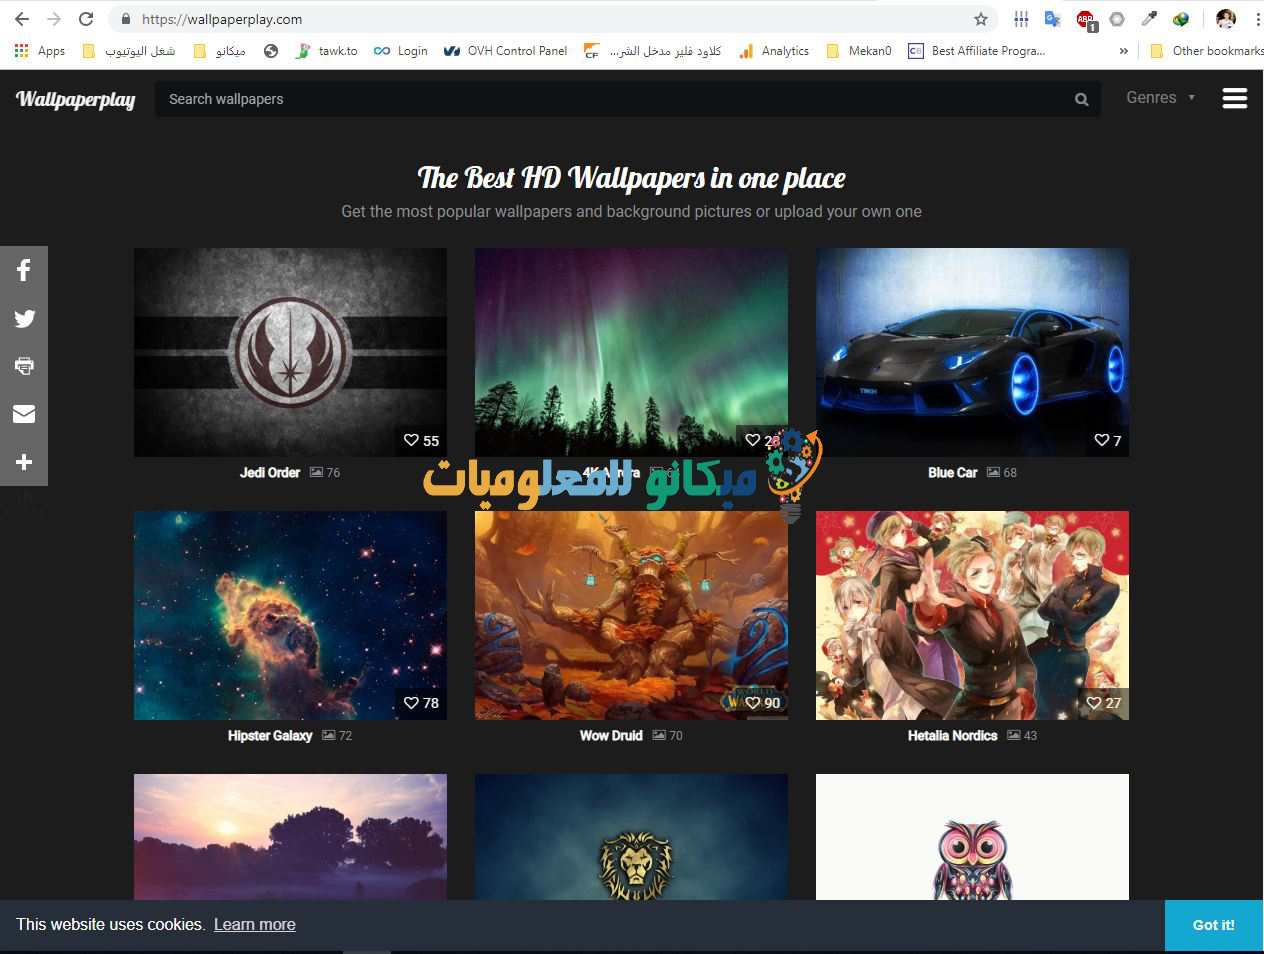The width and height of the screenshot is (1264, 954).
Task: Open the Apps bookmark shortcut
Action: coord(40,51)
